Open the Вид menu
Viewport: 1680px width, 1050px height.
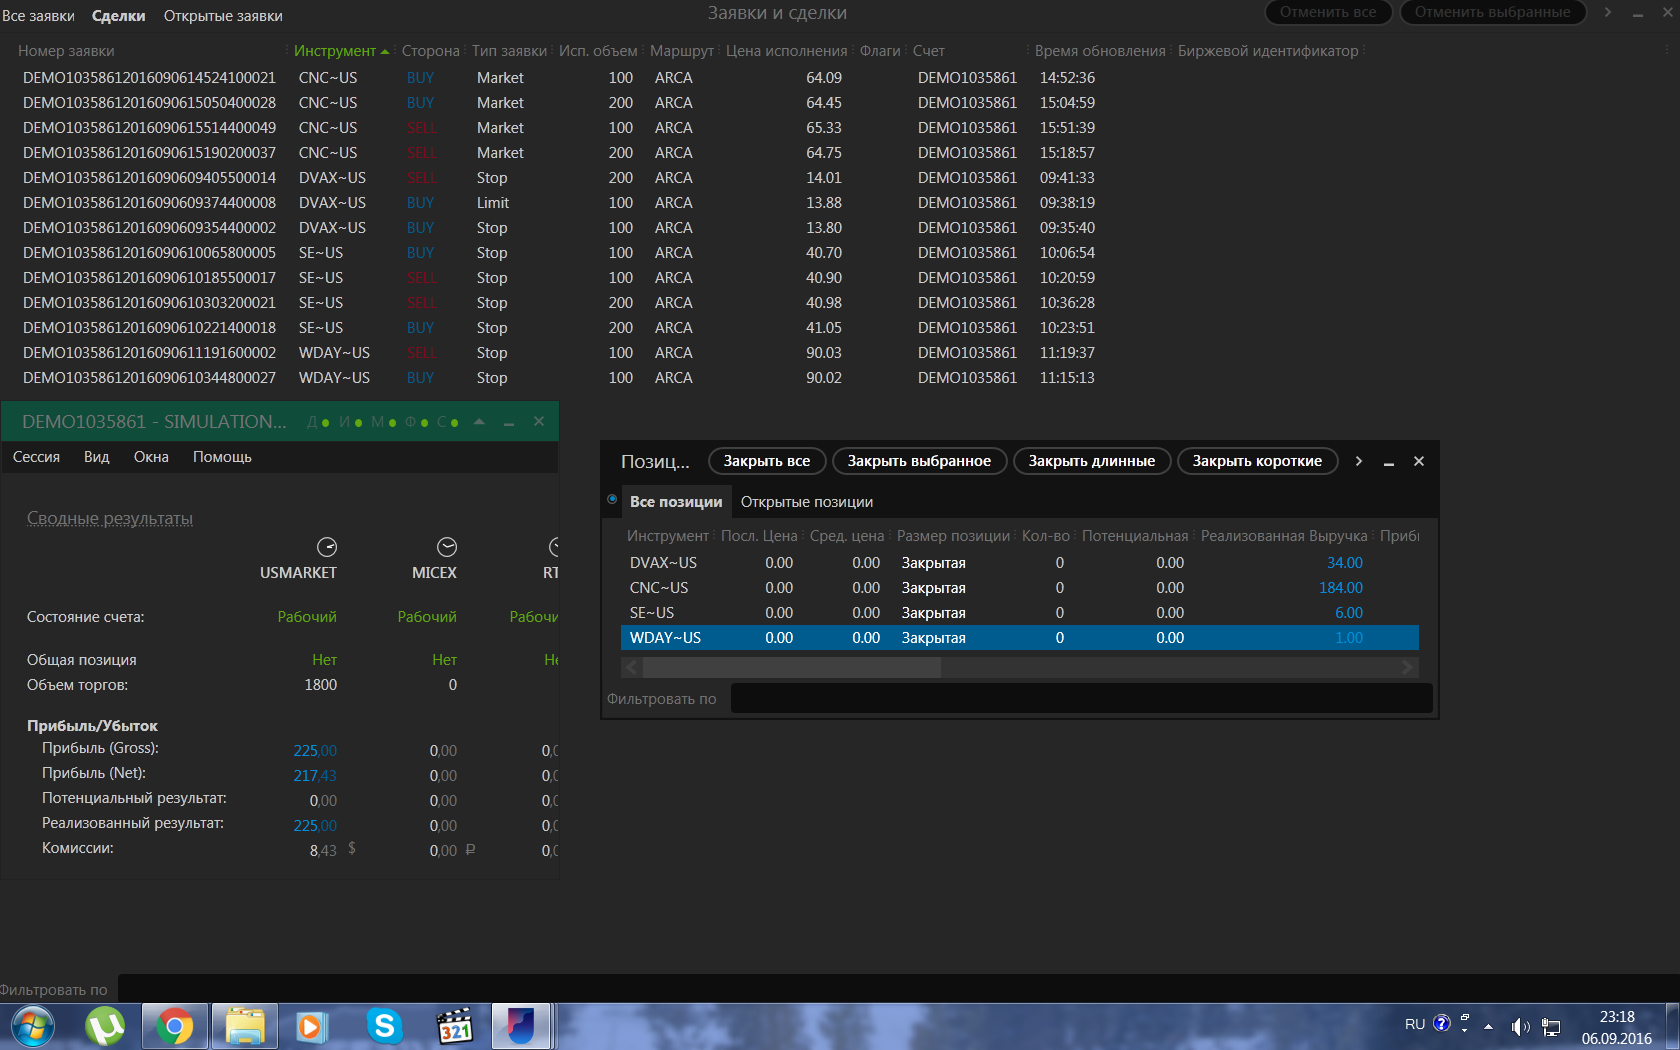tap(97, 457)
